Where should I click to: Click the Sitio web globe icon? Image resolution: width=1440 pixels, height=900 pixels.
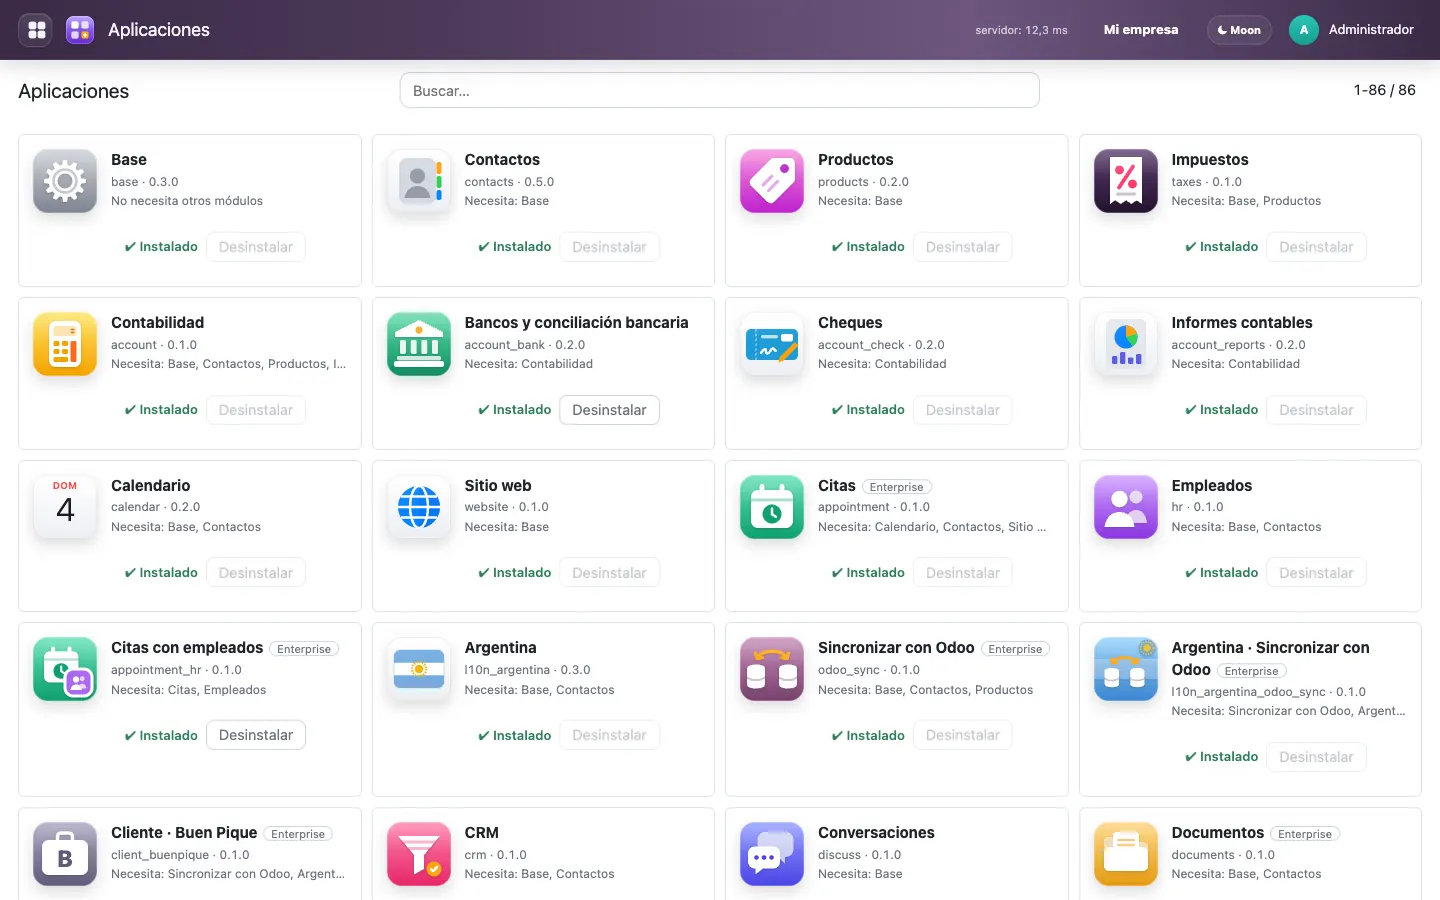[x=419, y=507]
